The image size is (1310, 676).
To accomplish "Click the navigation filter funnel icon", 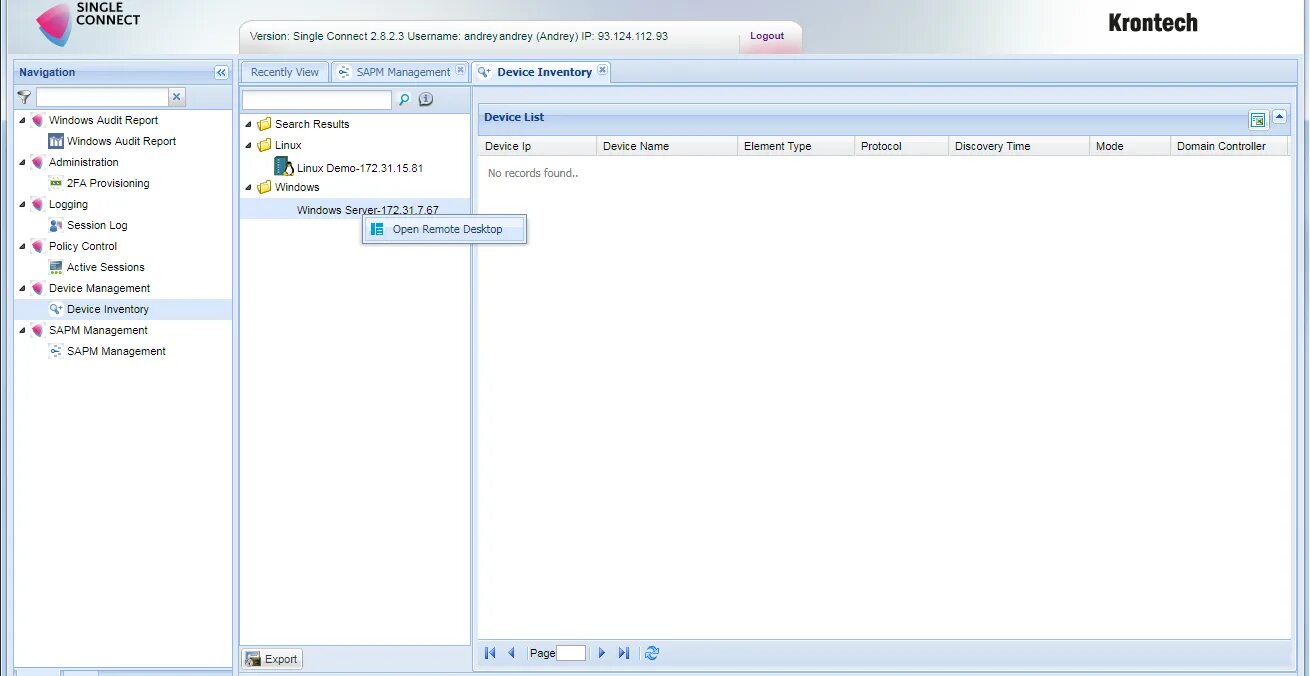I will click(x=24, y=97).
